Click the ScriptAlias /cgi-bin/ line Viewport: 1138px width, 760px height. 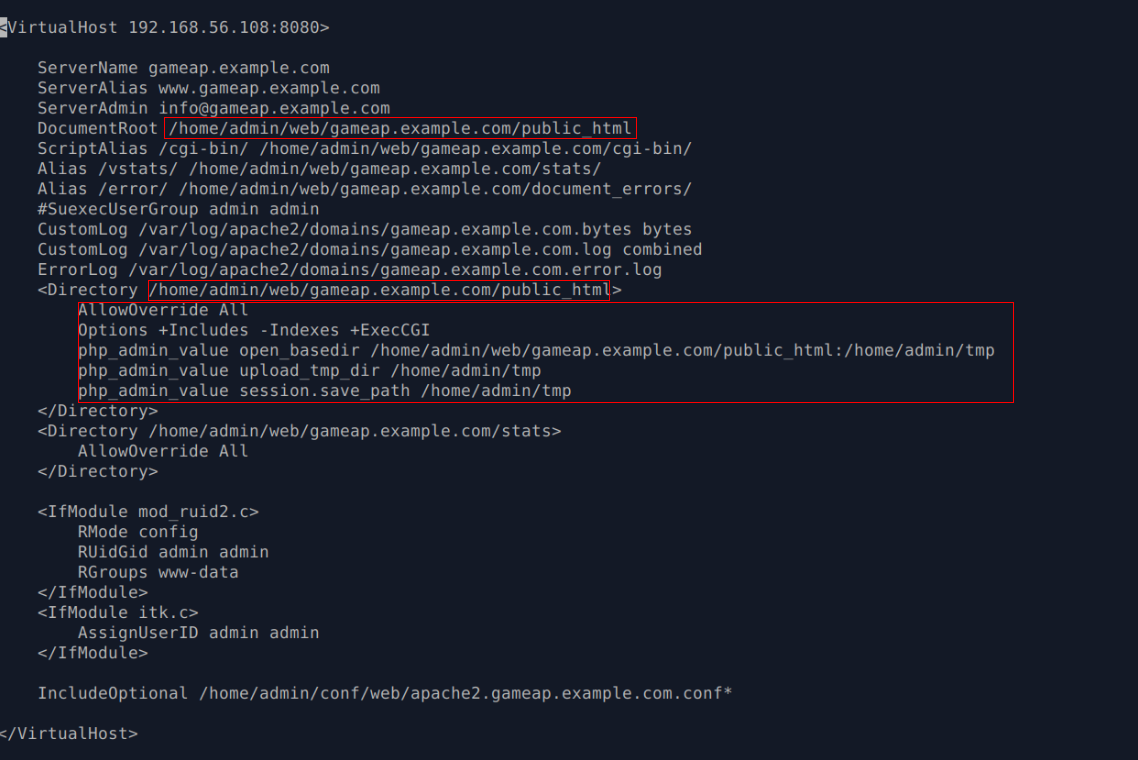pos(365,149)
